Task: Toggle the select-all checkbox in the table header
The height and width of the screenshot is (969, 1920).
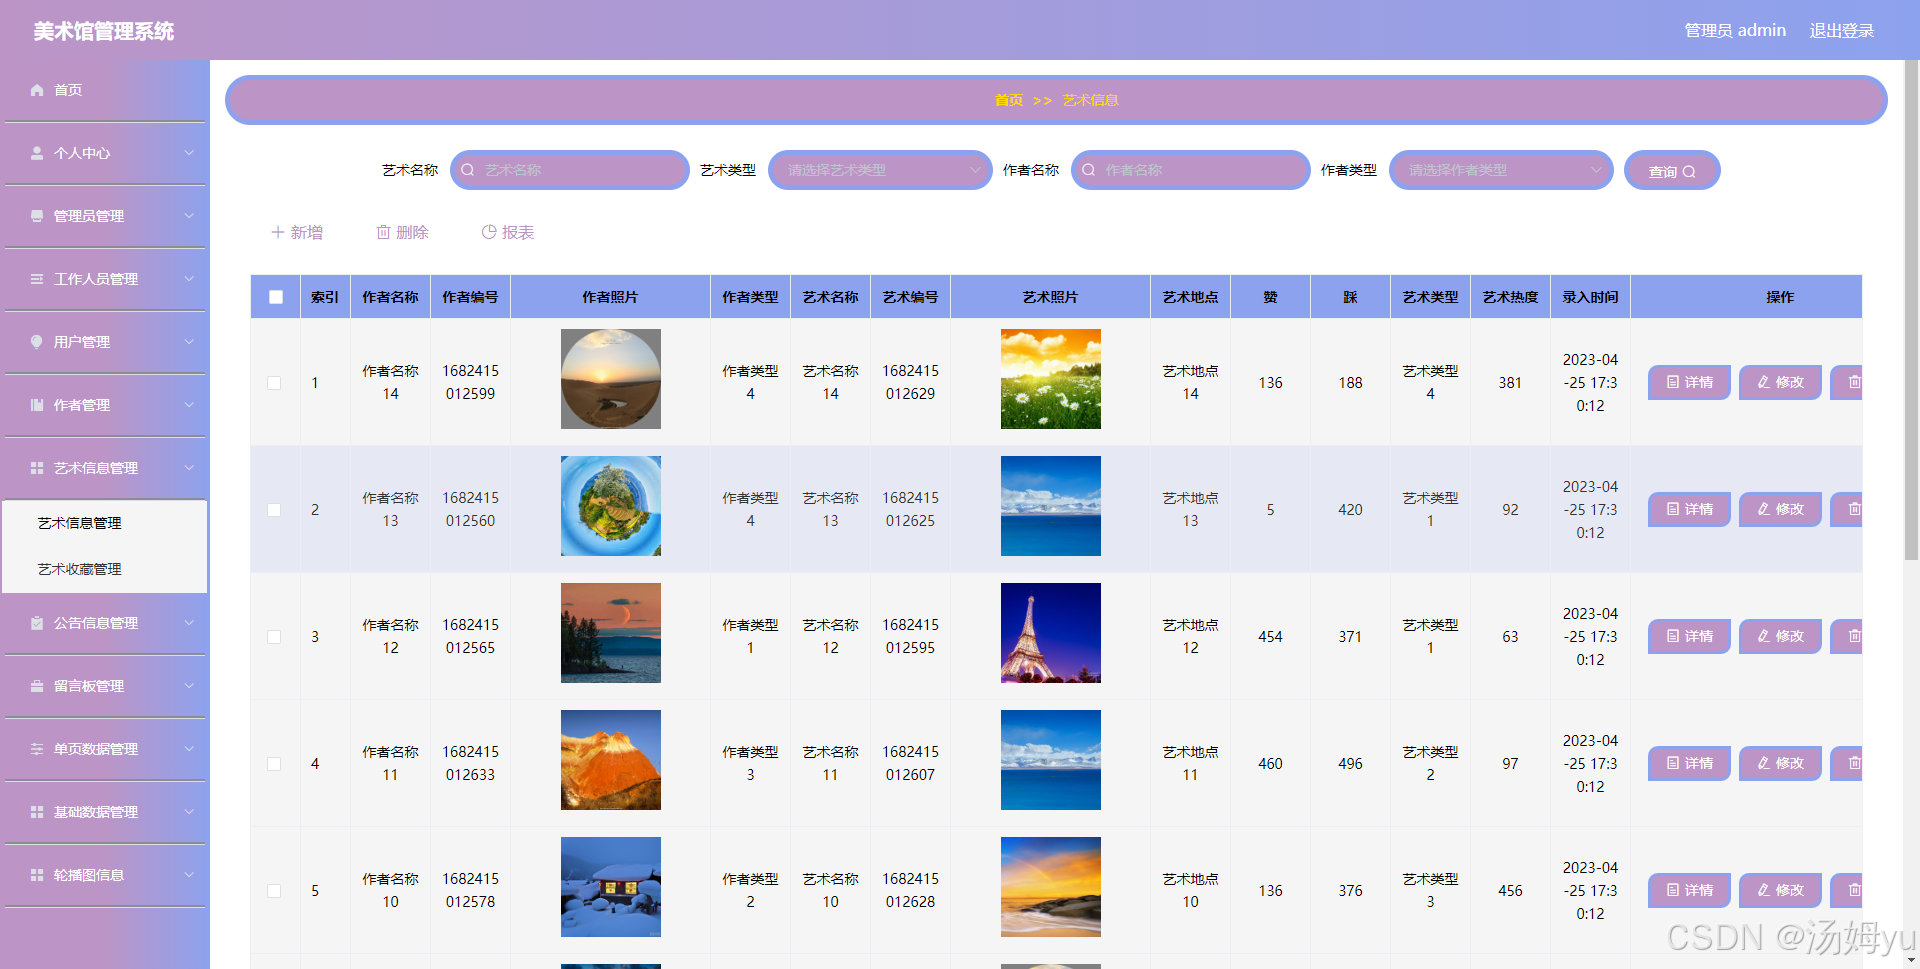Action: tap(276, 297)
